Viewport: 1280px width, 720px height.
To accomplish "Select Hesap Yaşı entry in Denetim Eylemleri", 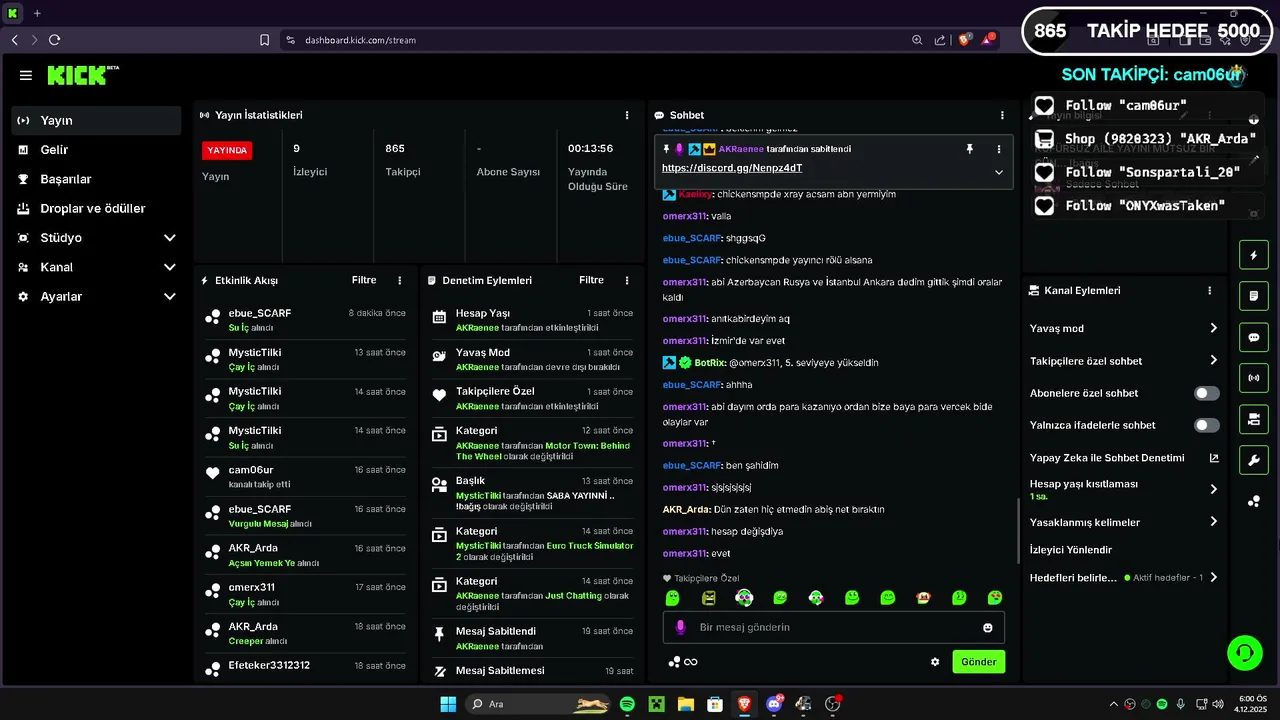I will [532, 320].
